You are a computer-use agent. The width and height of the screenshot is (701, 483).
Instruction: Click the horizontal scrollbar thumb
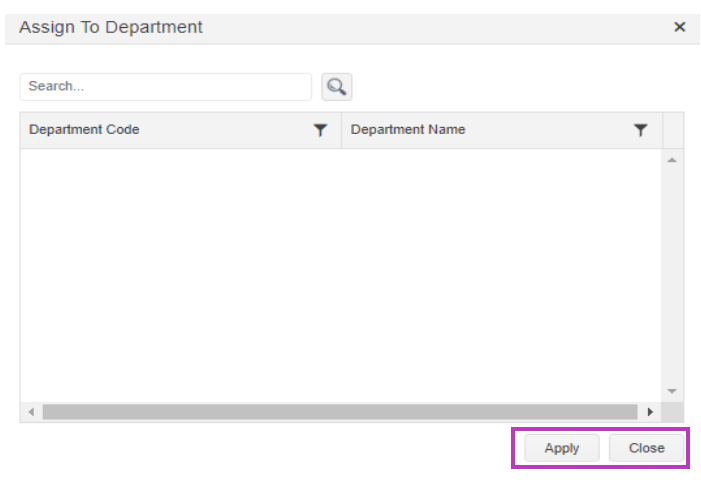(x=340, y=412)
